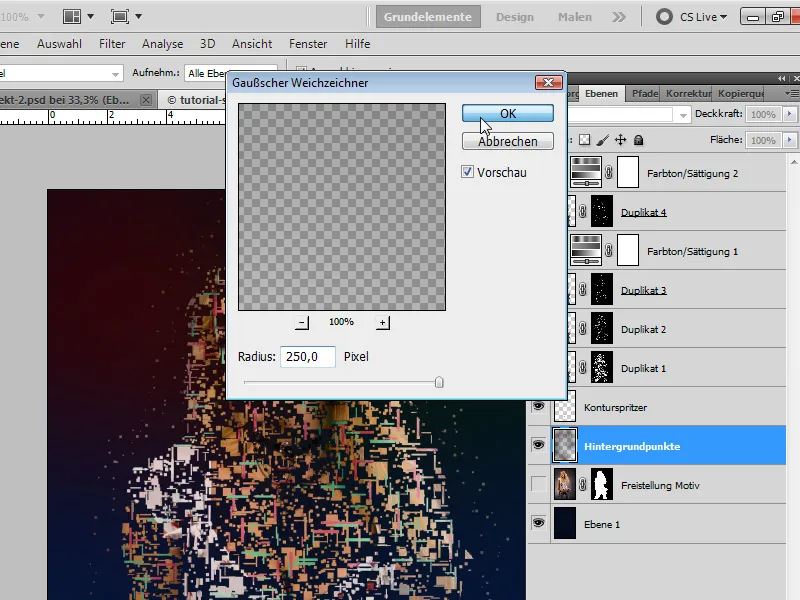Select the Farbton/Sättigung 1 adjustment layer
Screen dimensions: 800x600
pyautogui.click(x=692, y=252)
